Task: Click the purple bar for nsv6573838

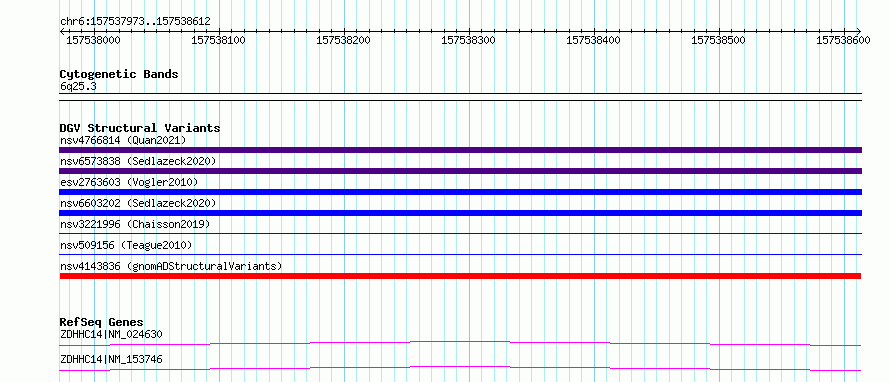Action: [460, 171]
